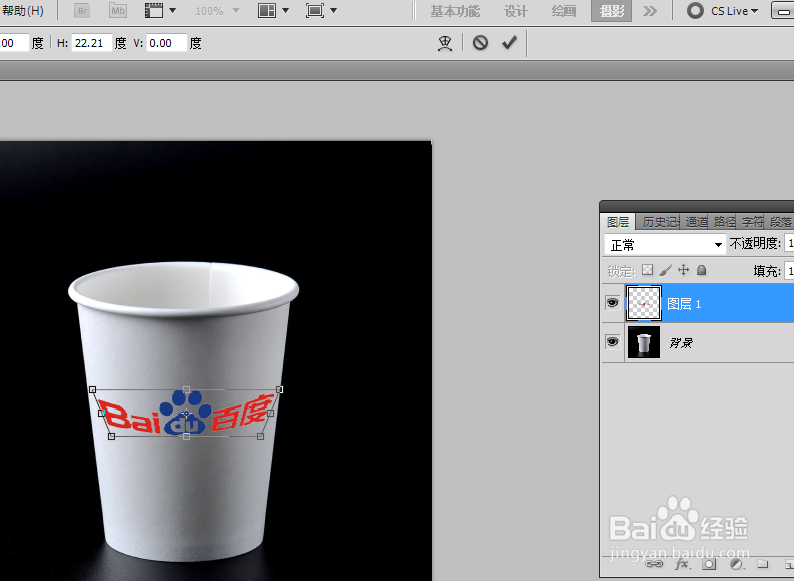Toggle lock all padlock icon
Screen dimensions: 794x581
click(x=701, y=270)
